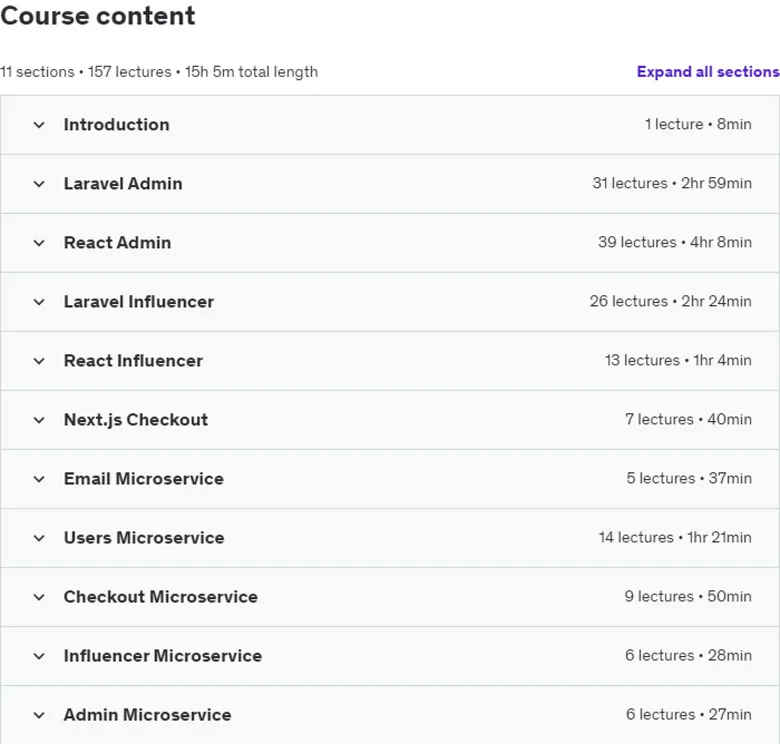Click chevron icon next to Email Microservice
780x744 pixels.
tap(39, 479)
